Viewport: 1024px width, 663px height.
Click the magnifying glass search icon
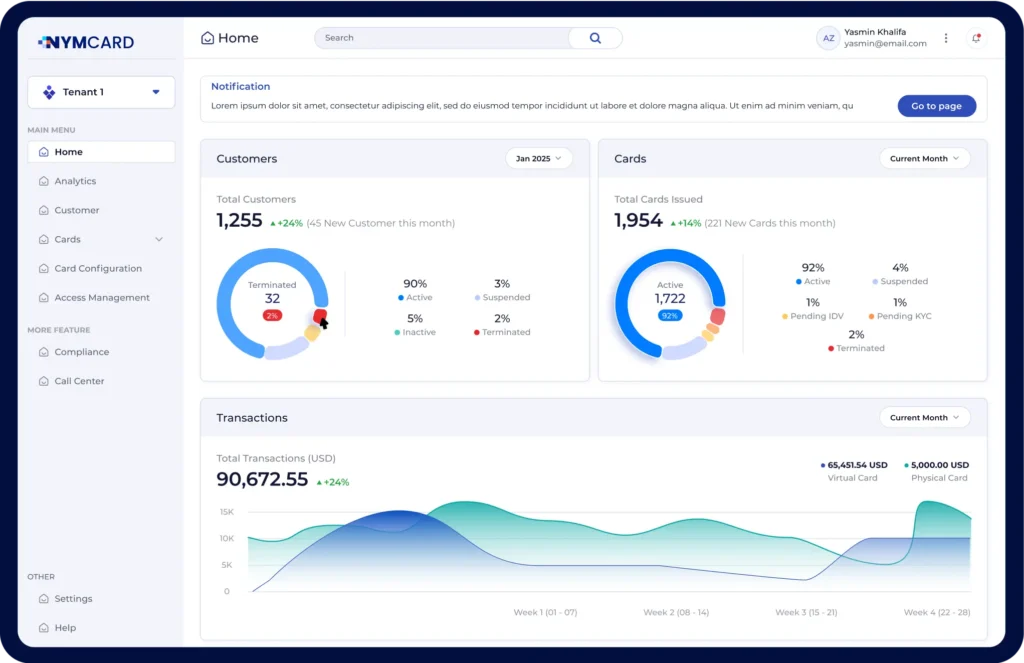click(595, 38)
